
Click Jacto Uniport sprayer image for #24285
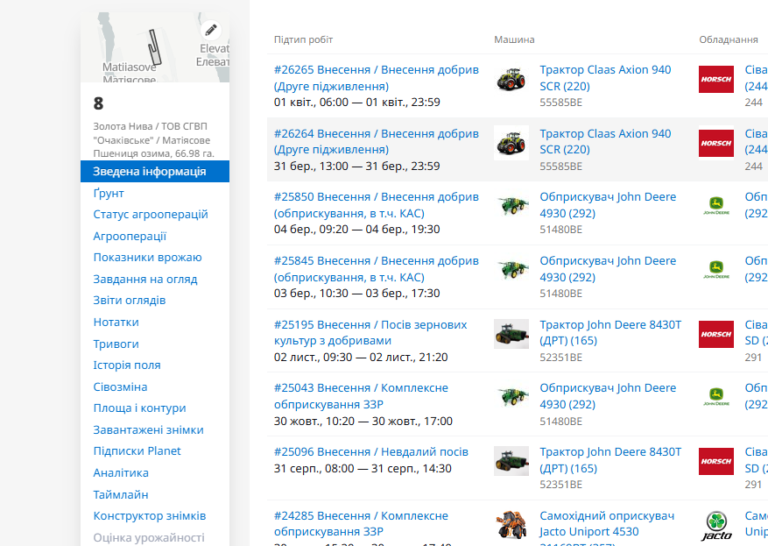coord(511,525)
